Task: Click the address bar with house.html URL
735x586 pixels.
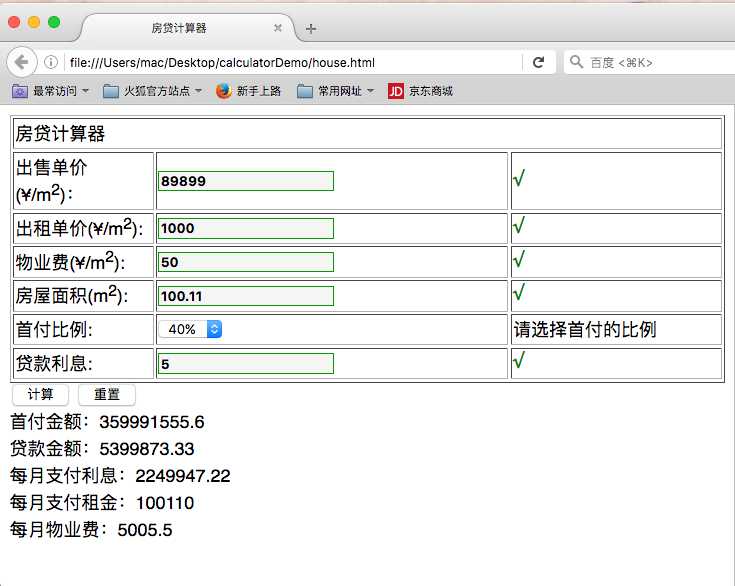Action: (x=293, y=62)
